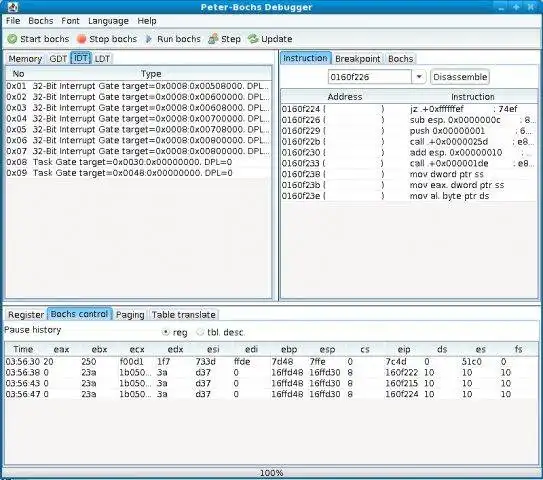
Task: Click the No column header in IDT table
Action: point(18,74)
